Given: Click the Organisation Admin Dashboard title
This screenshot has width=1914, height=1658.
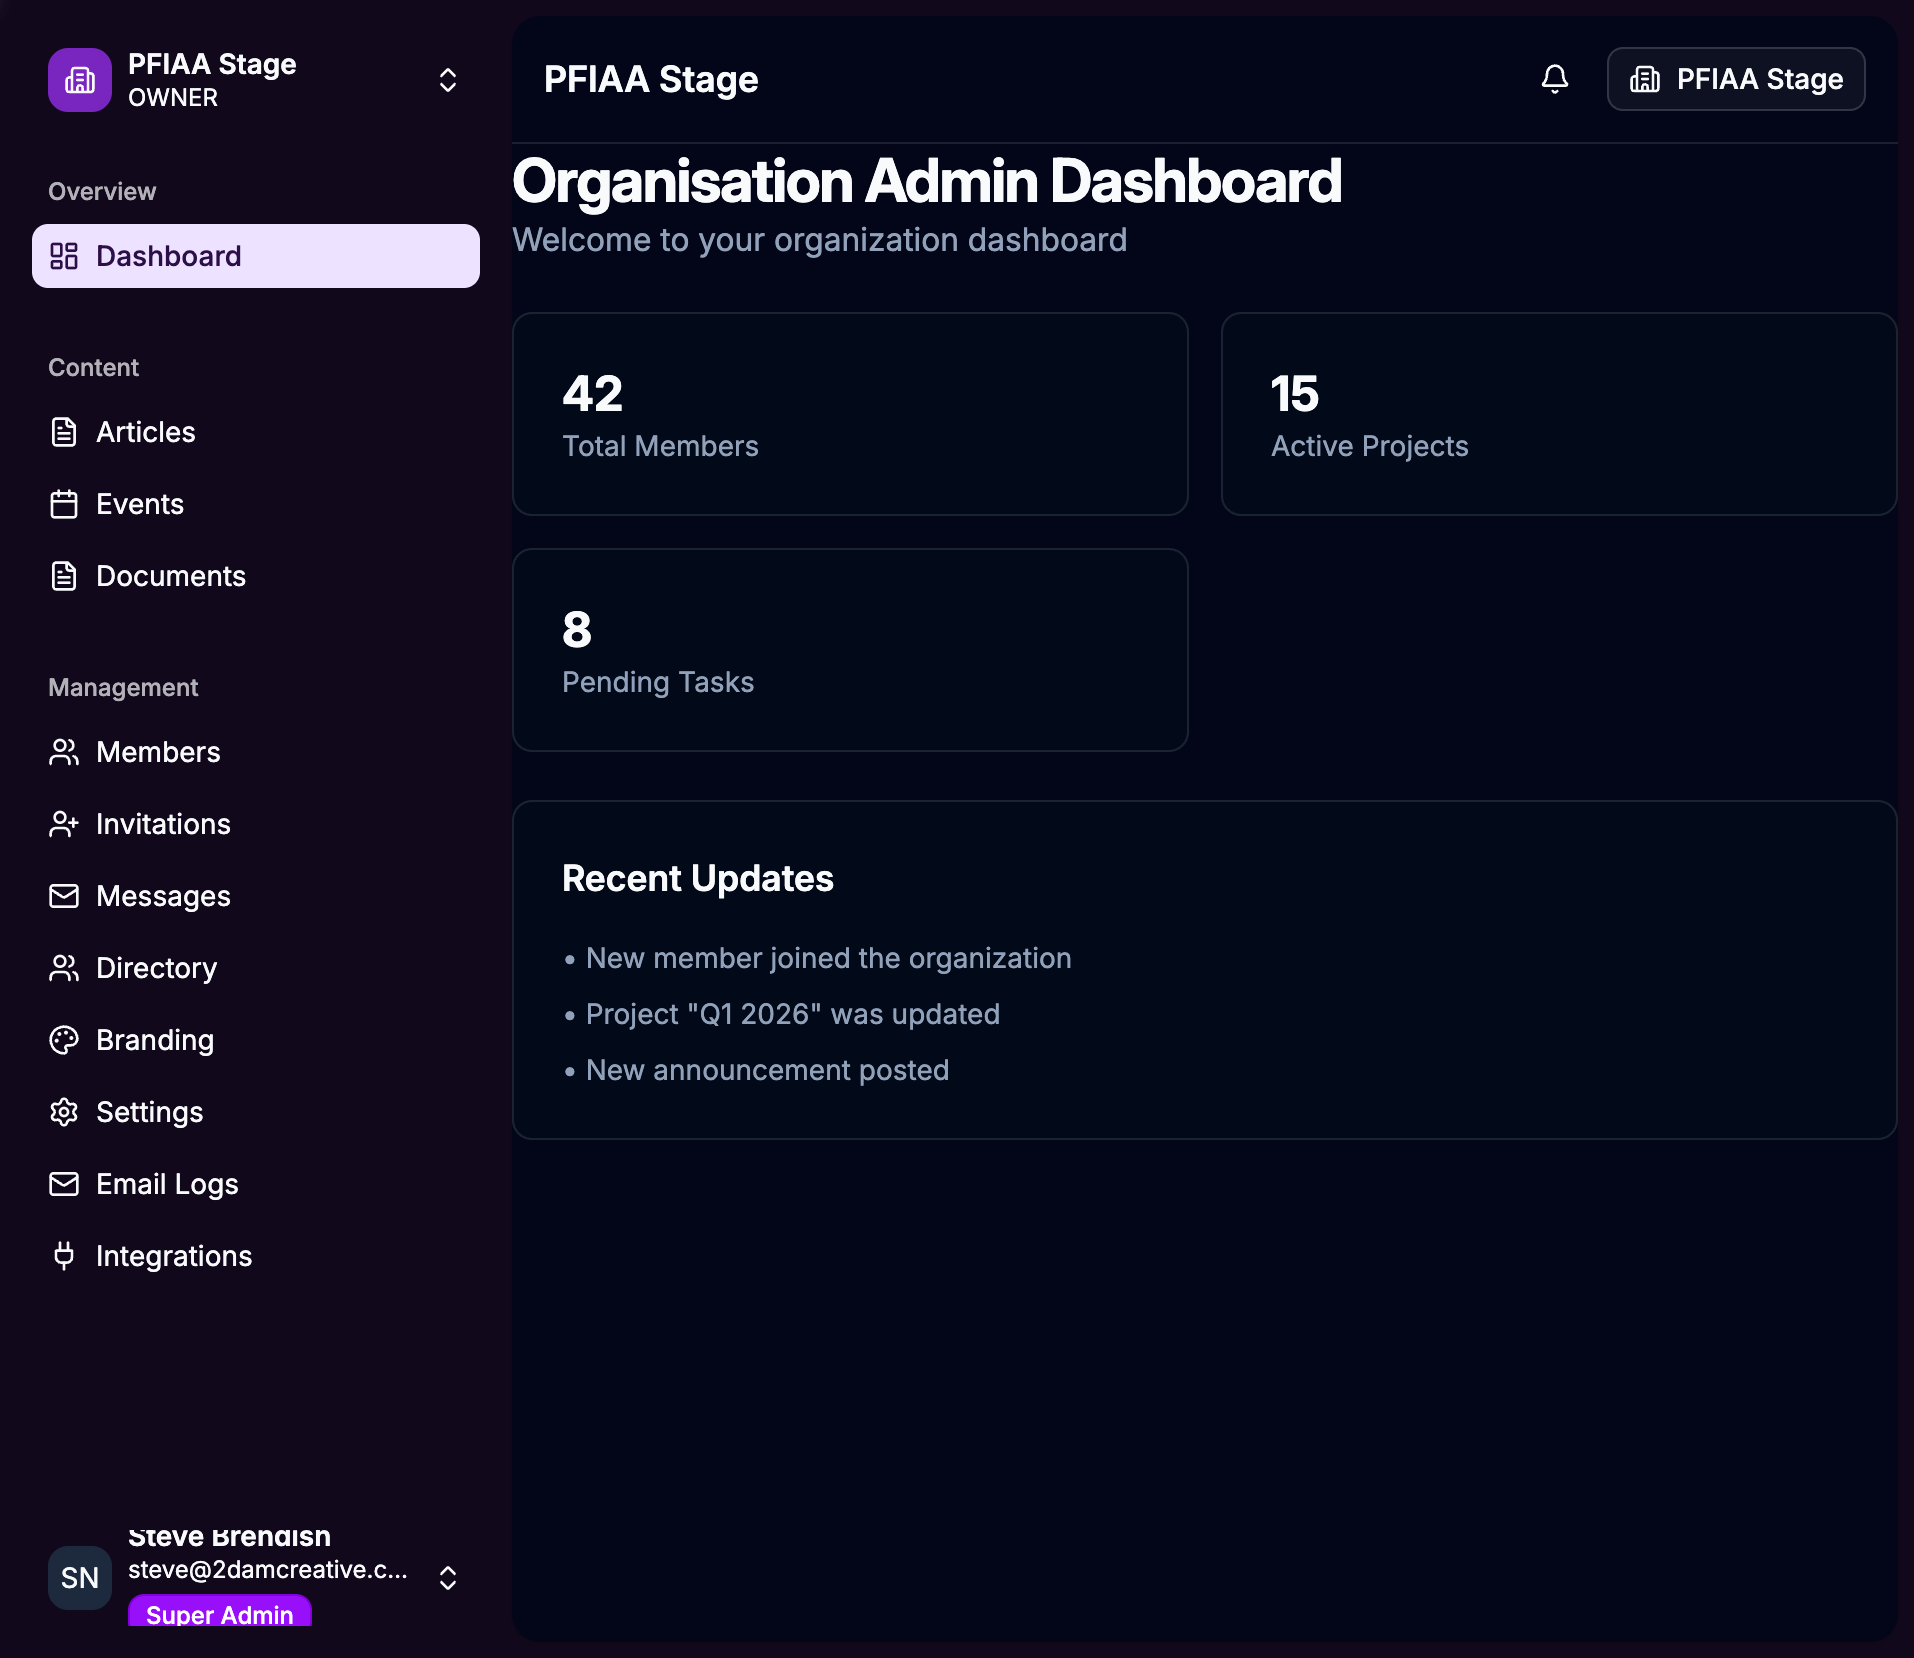Looking at the screenshot, I should pos(927,182).
